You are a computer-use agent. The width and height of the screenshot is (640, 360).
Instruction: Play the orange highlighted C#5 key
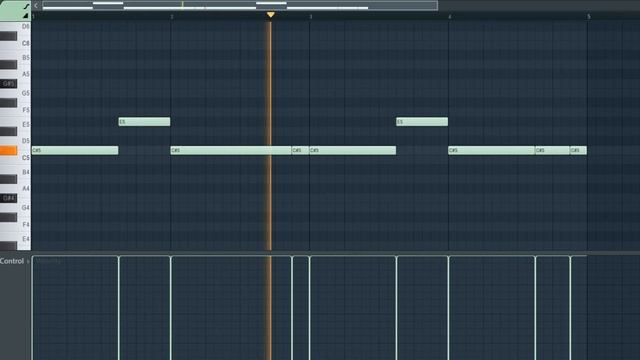[x=9, y=151]
